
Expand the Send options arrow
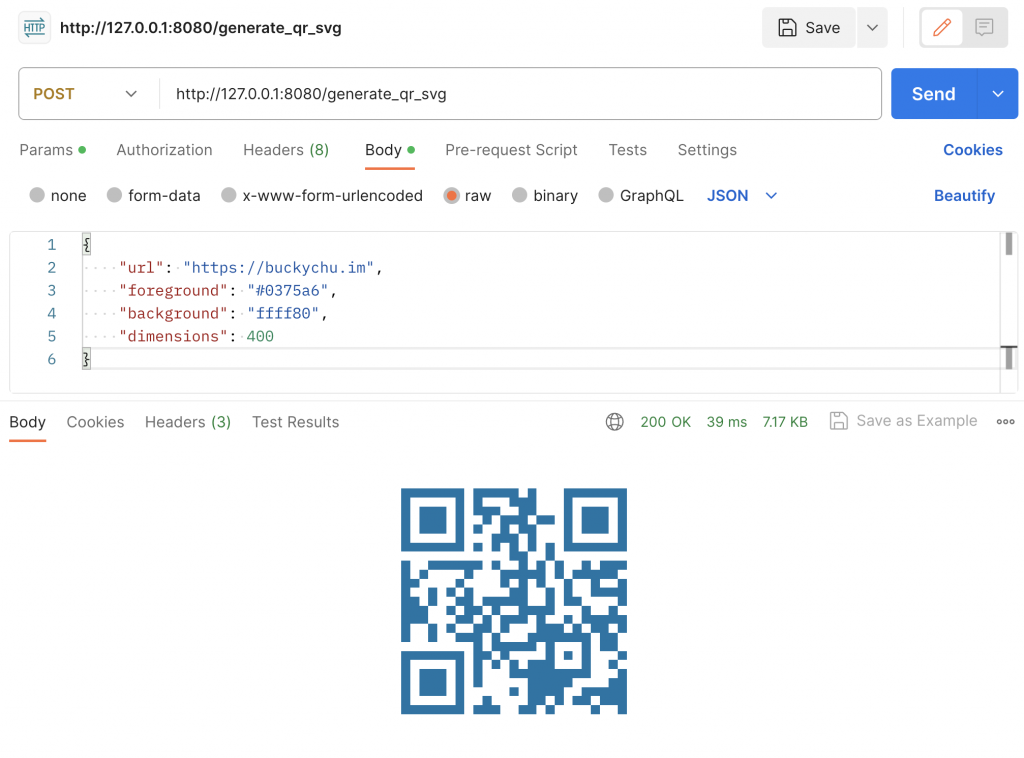pos(998,93)
